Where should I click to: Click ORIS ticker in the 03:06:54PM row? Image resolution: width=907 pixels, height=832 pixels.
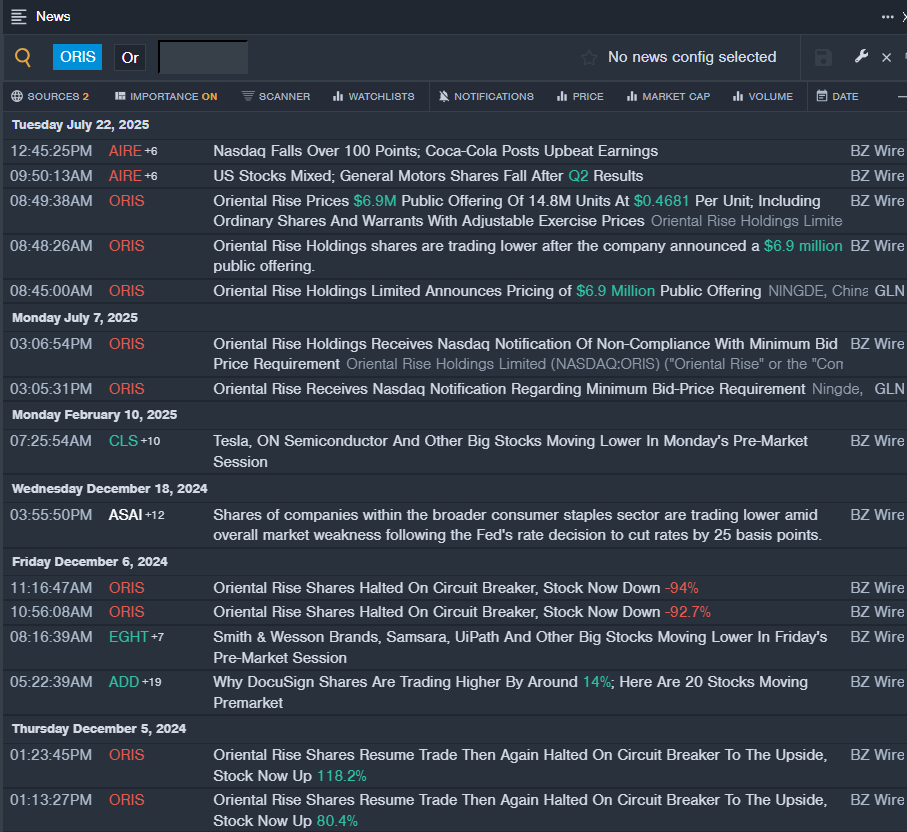pyautogui.click(x=127, y=344)
